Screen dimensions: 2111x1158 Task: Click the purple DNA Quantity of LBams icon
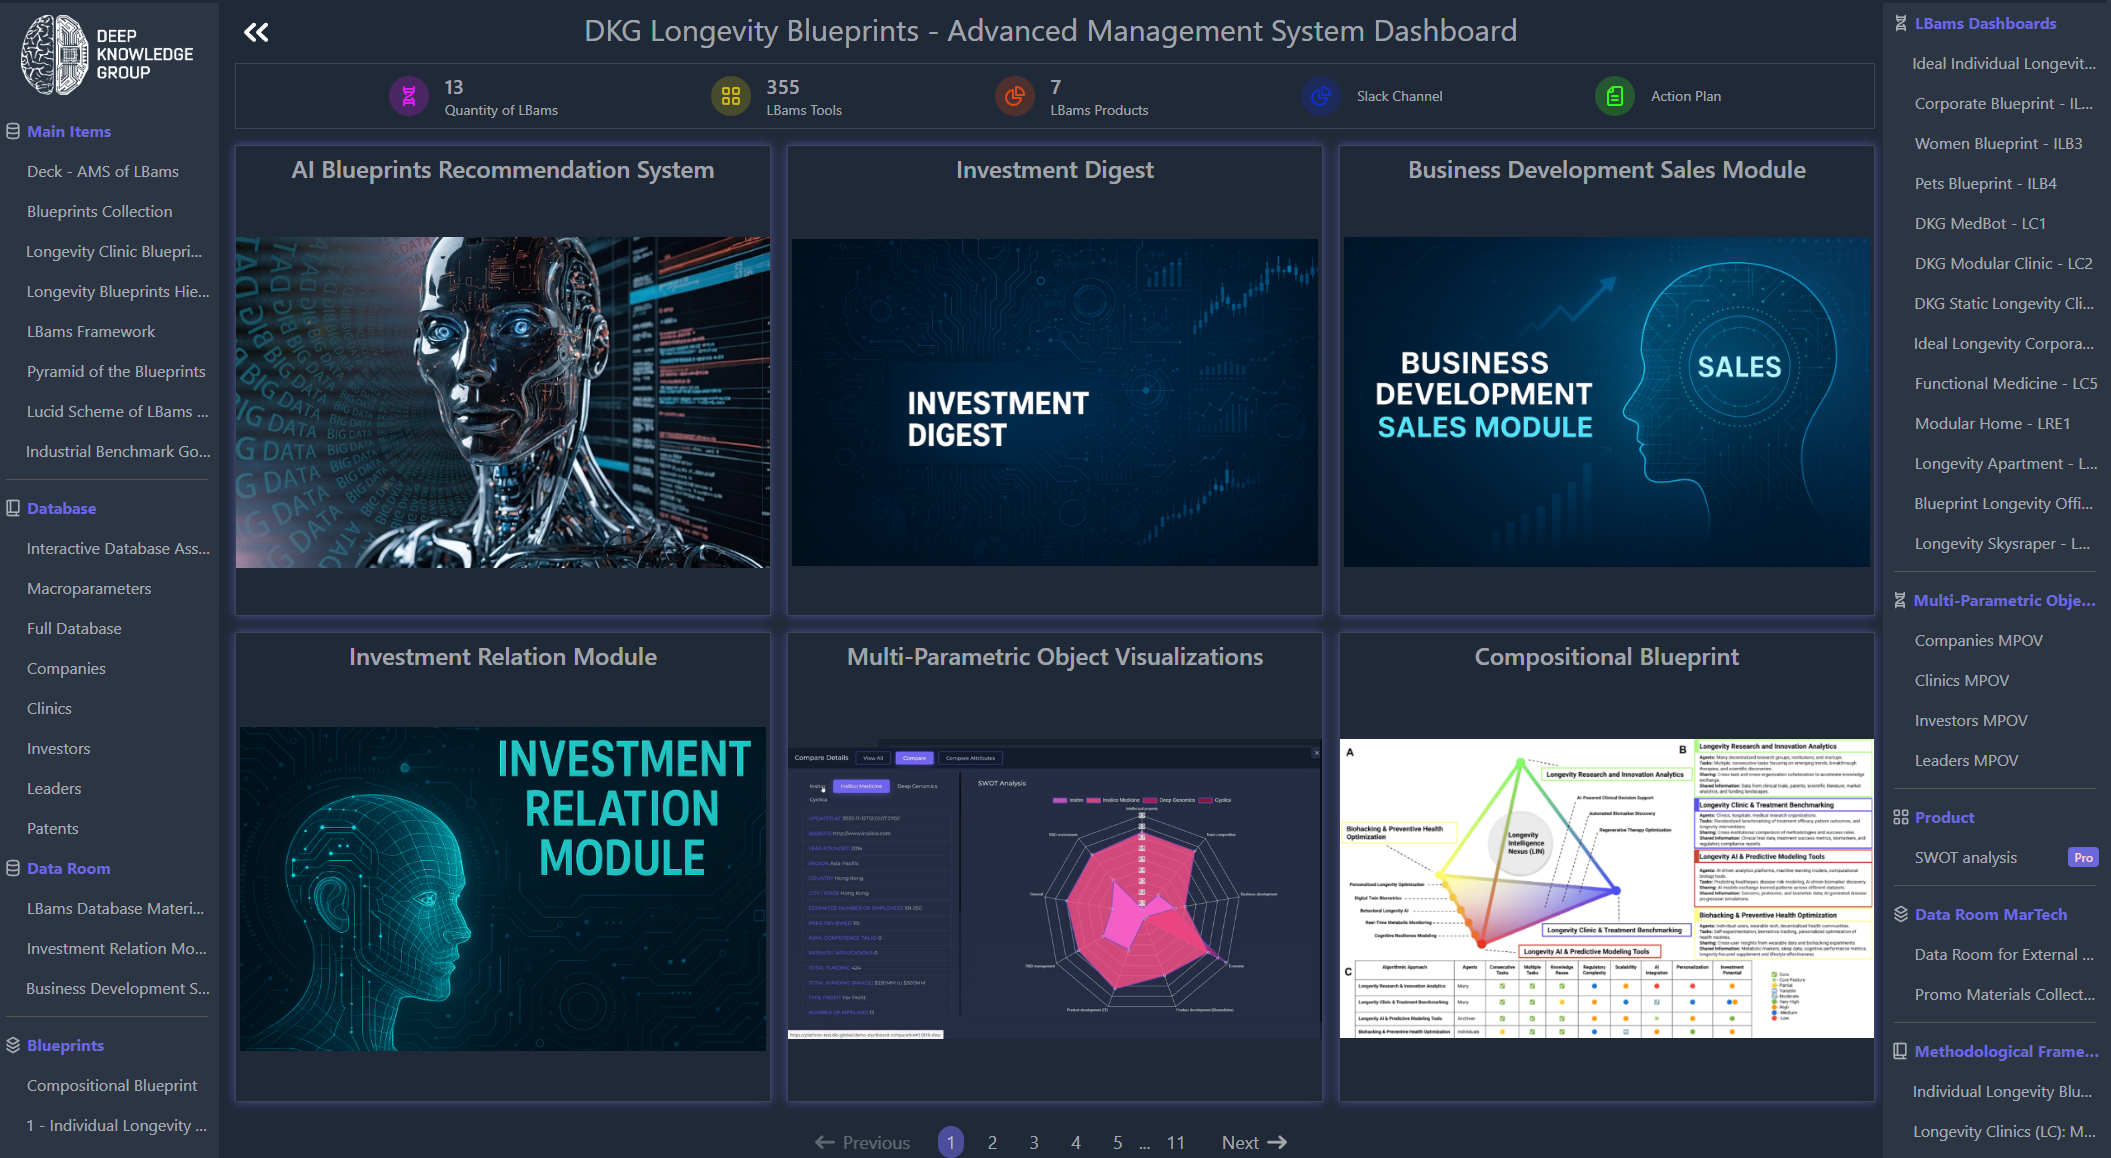408,97
